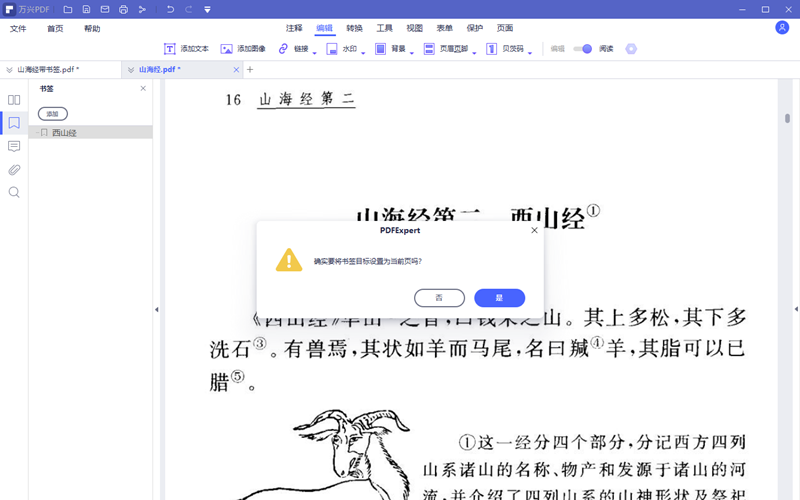
Task: Open the search magnifier in the sidebar
Action: pyautogui.click(x=14, y=192)
